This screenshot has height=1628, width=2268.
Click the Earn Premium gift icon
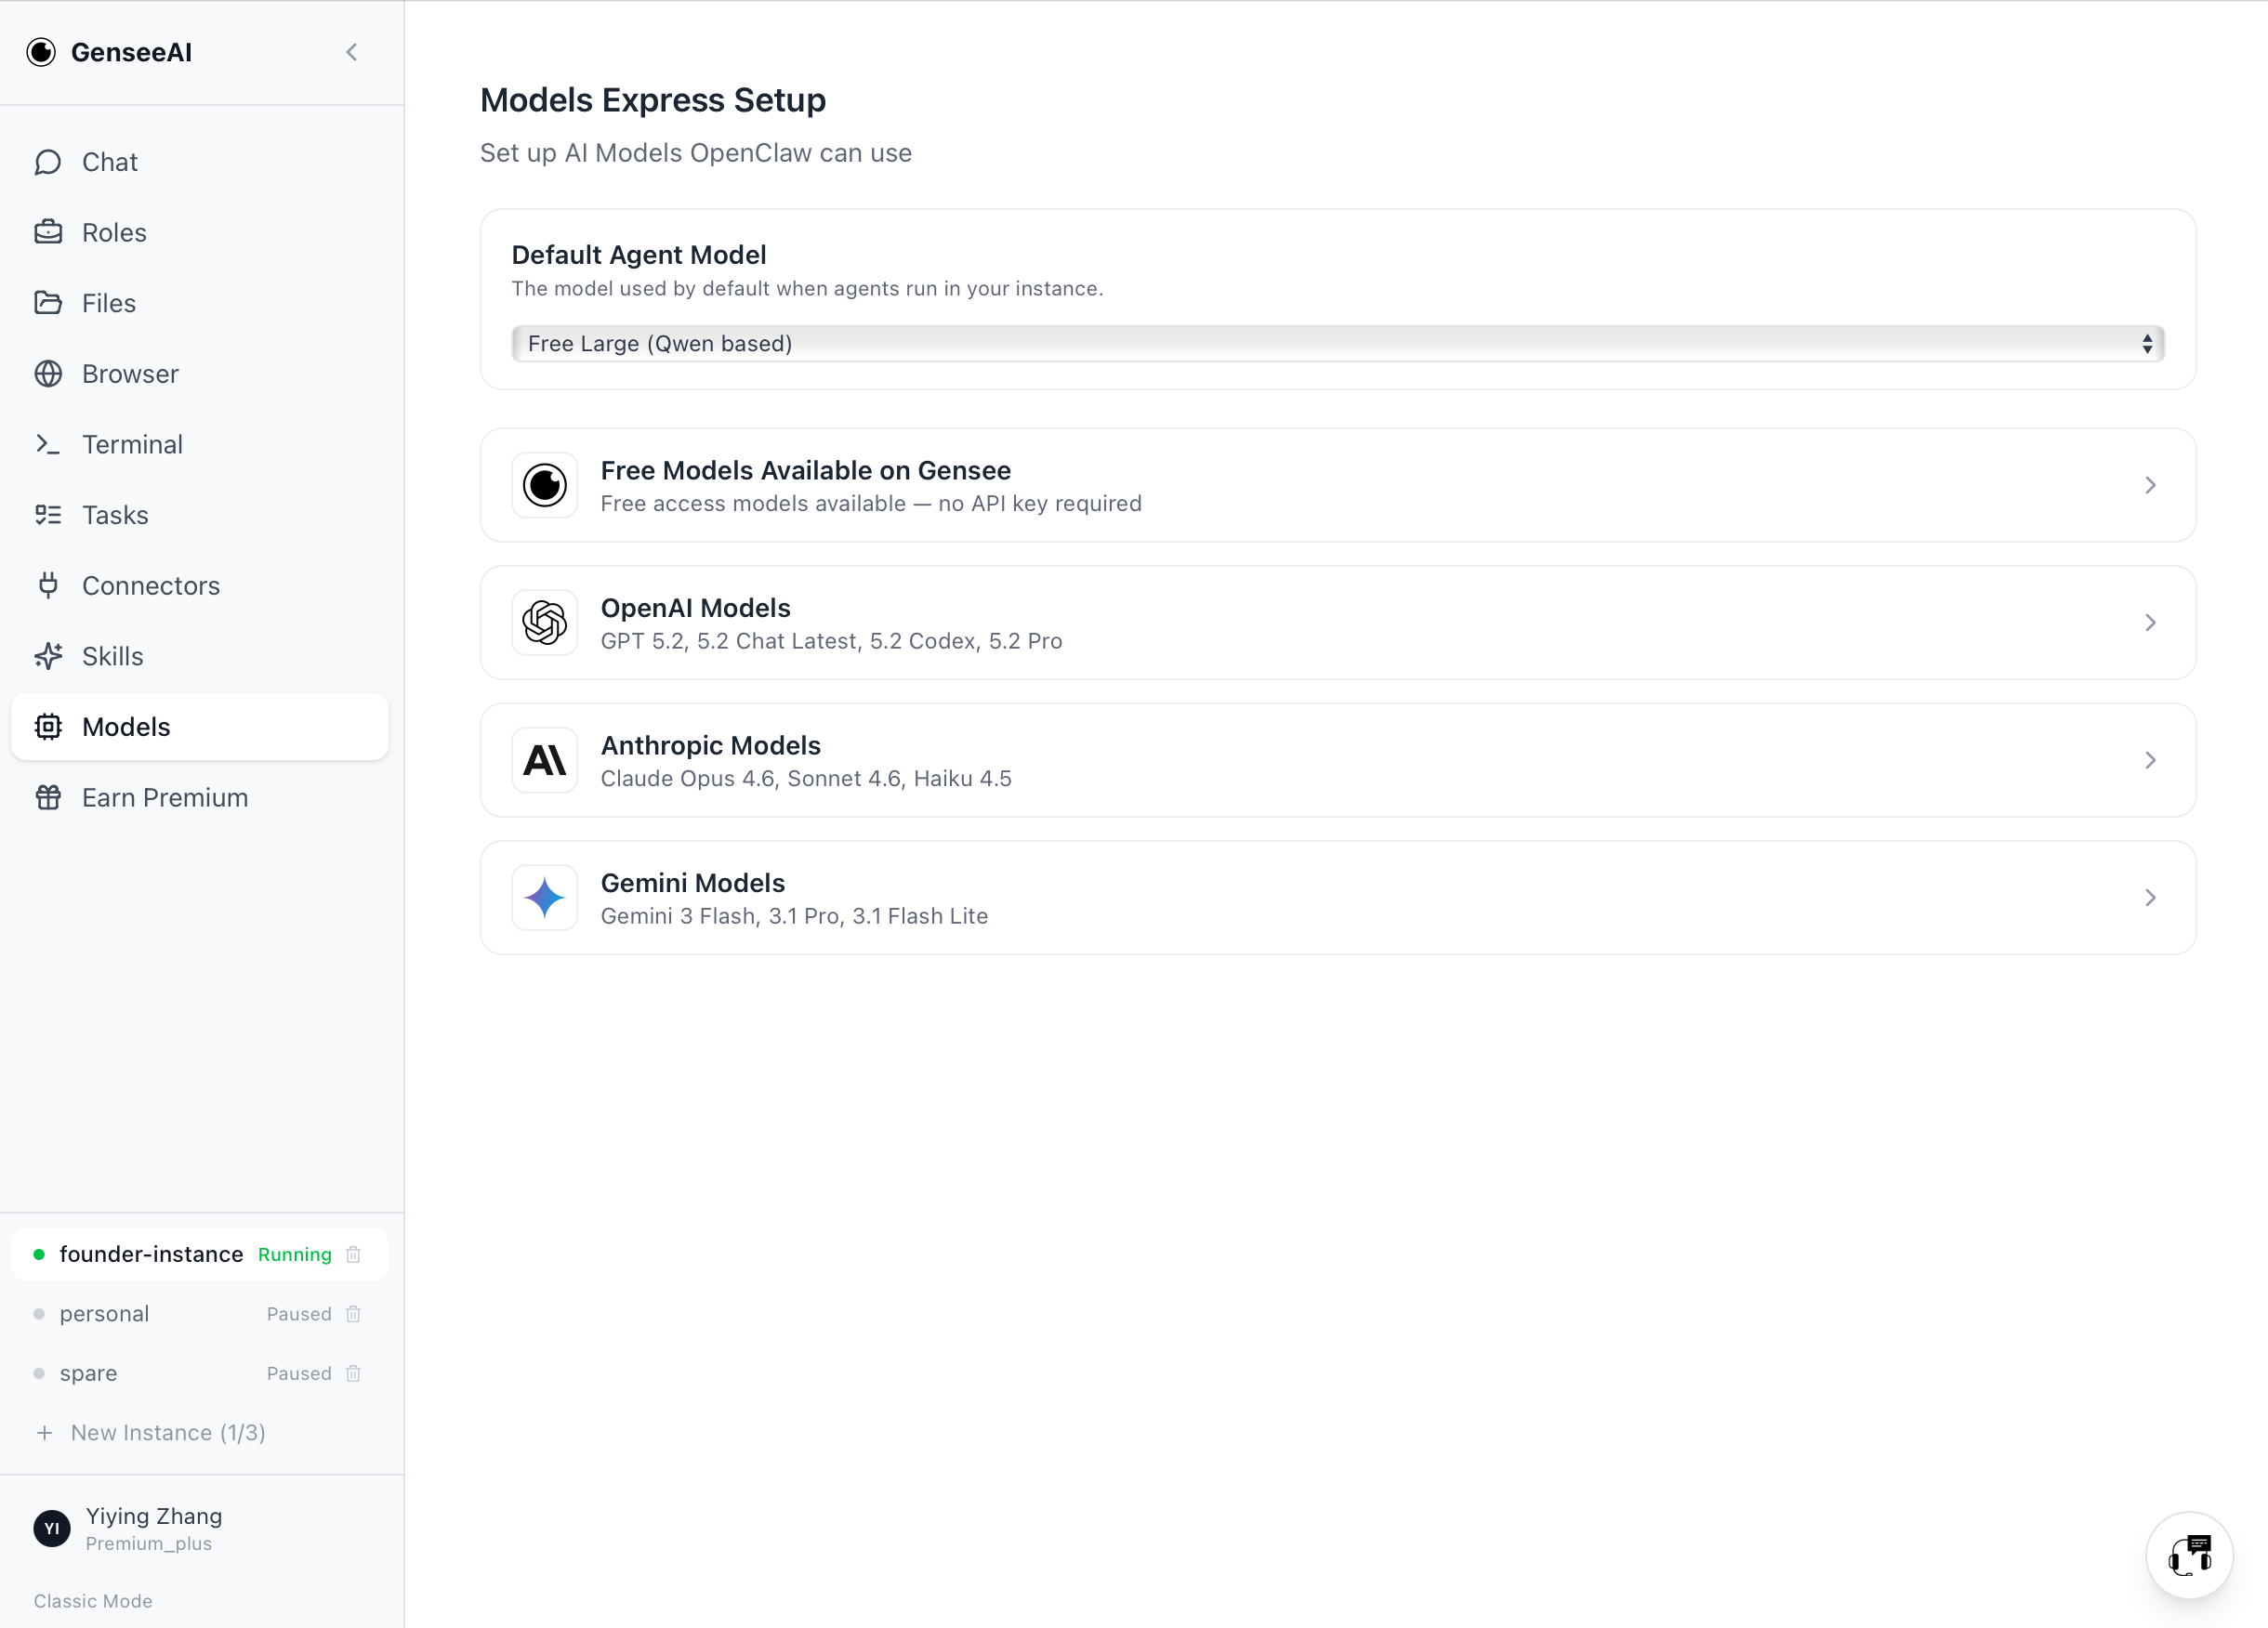pyautogui.click(x=48, y=797)
